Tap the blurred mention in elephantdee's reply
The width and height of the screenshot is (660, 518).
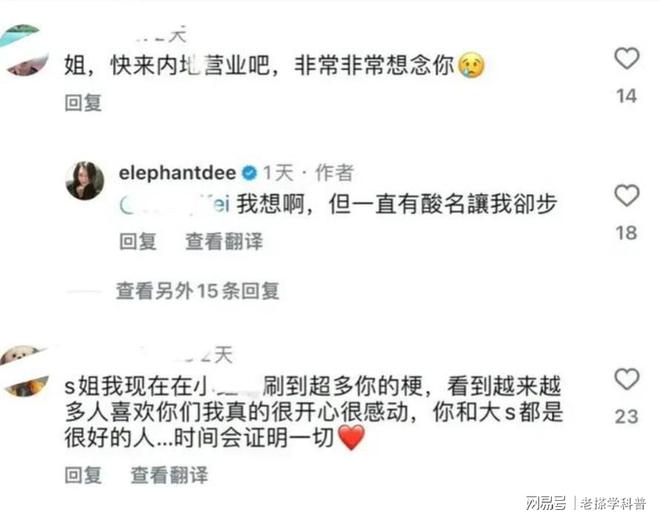174,205
